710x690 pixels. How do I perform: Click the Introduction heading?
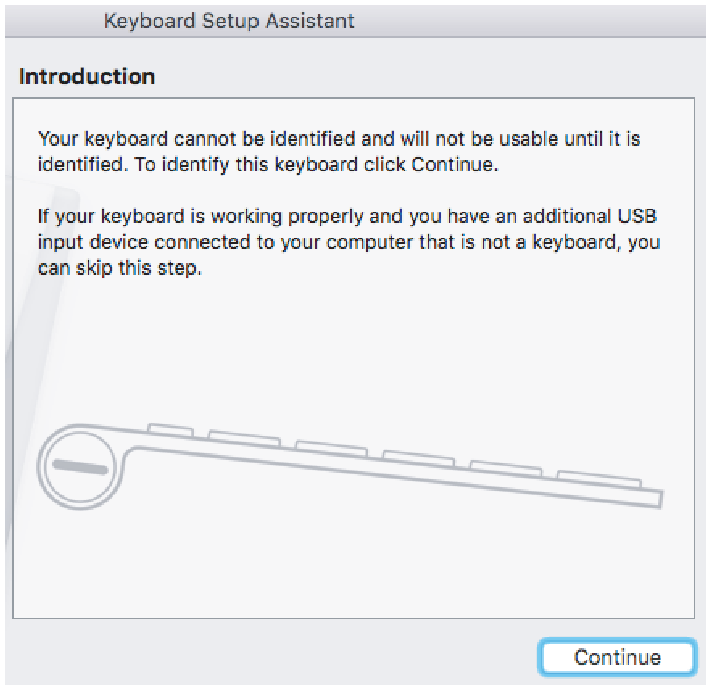coord(87,76)
